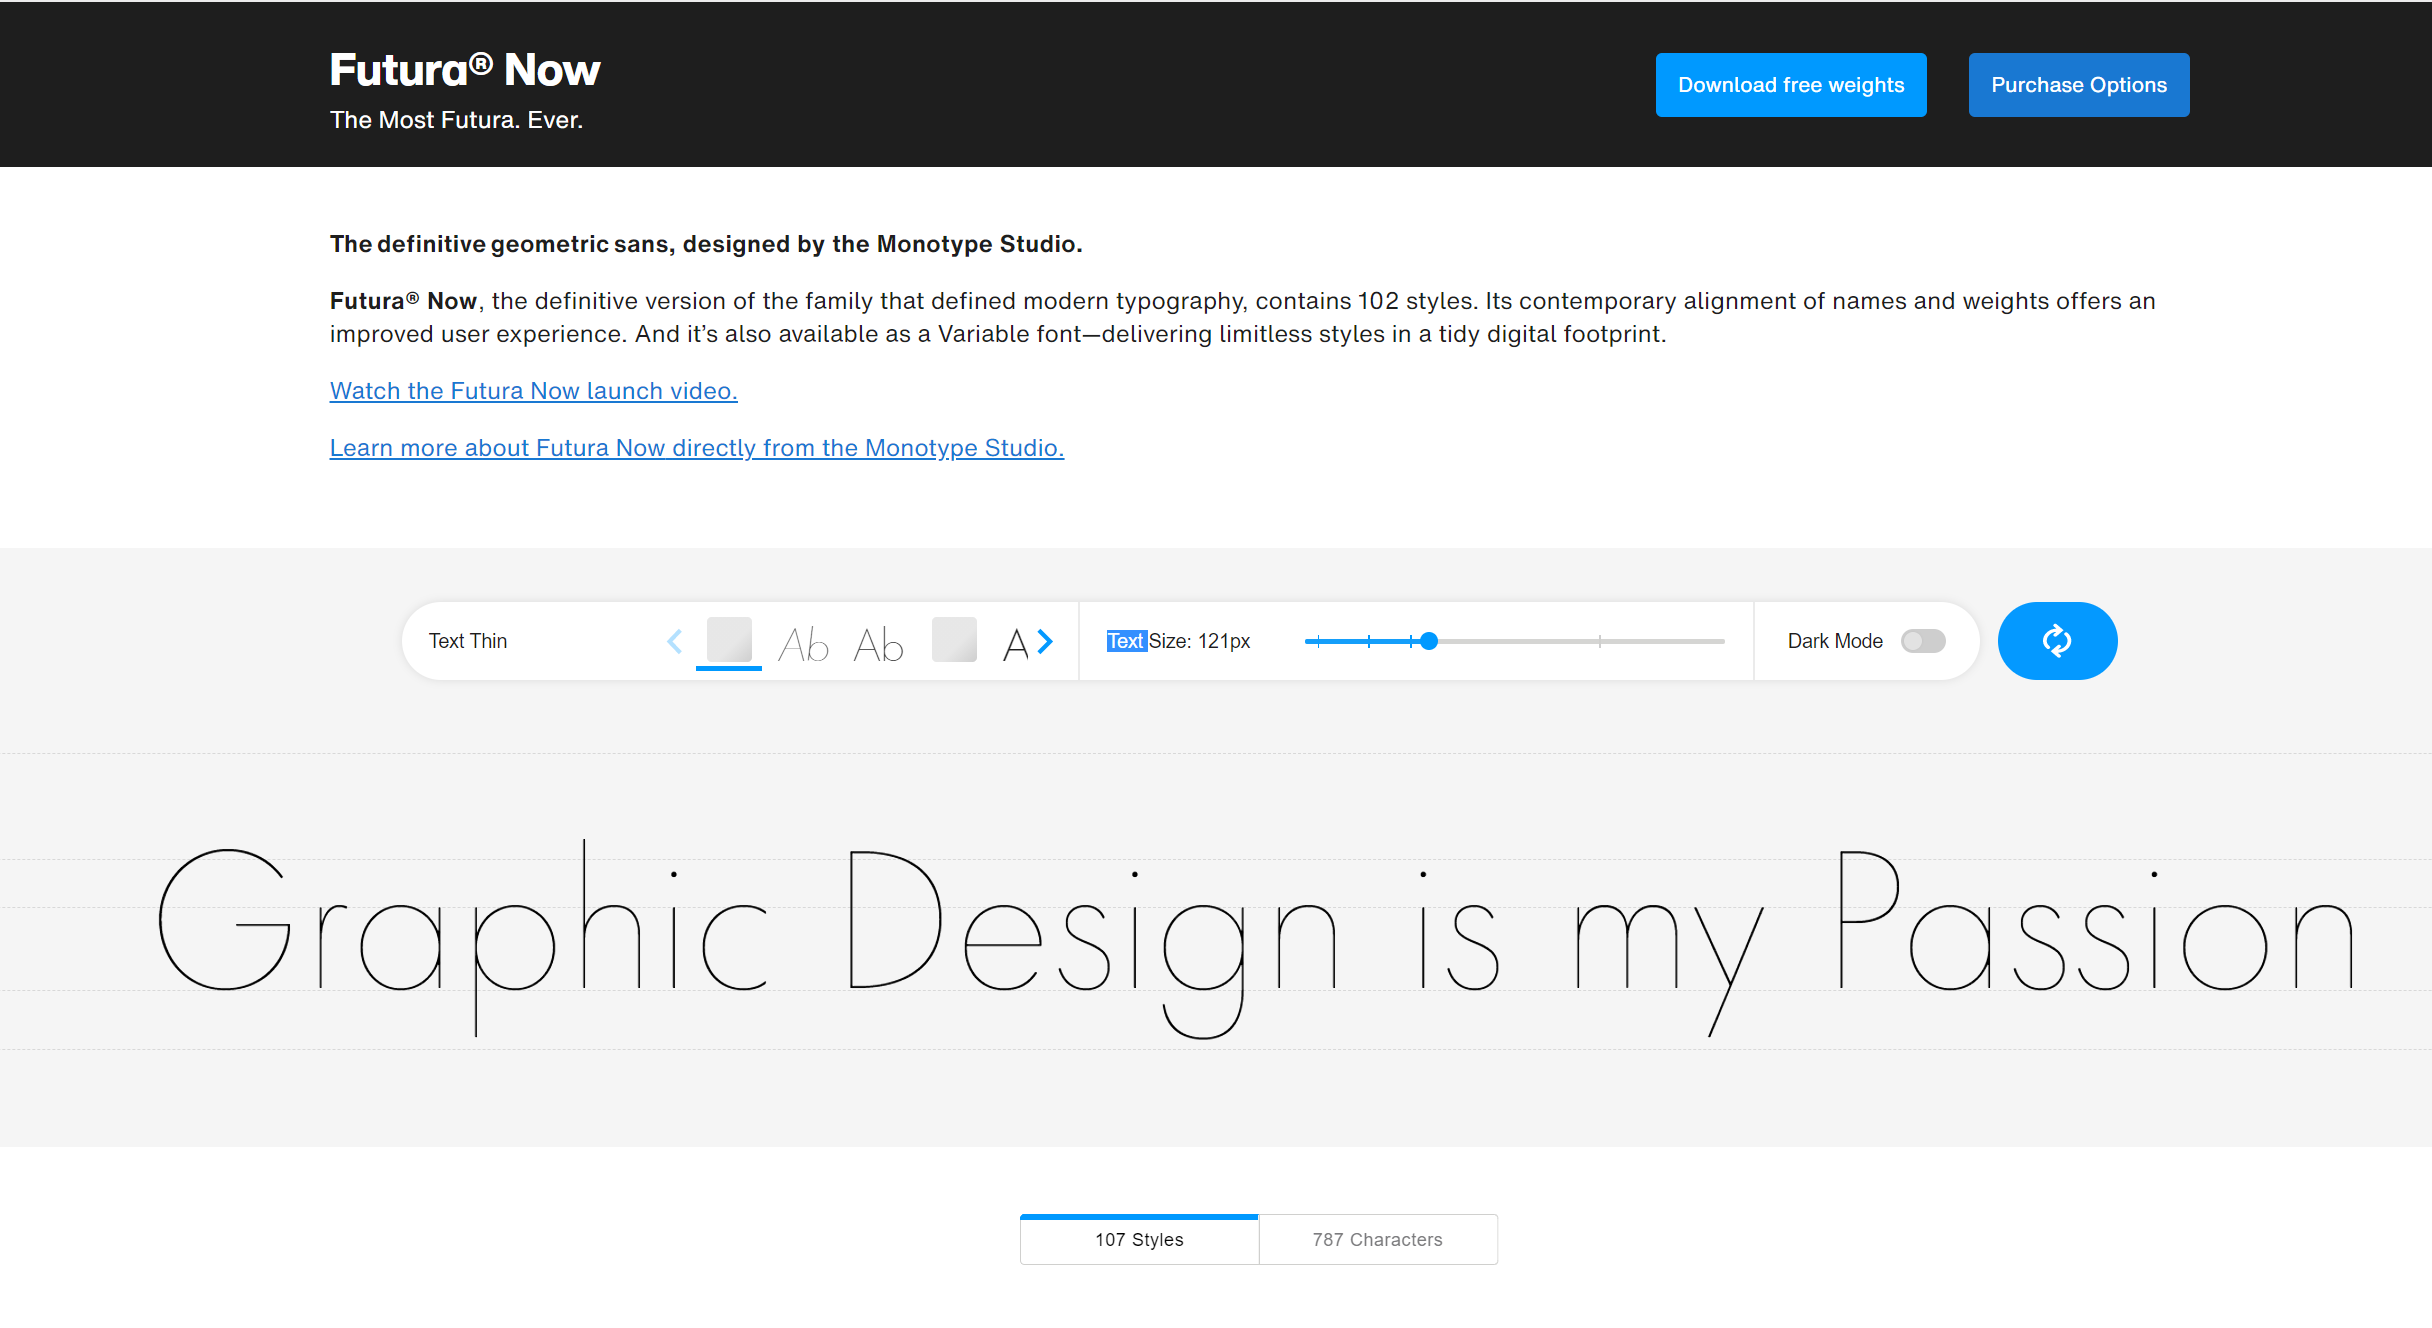
Task: Go to previous font styles with left chevron
Action: click(x=675, y=641)
